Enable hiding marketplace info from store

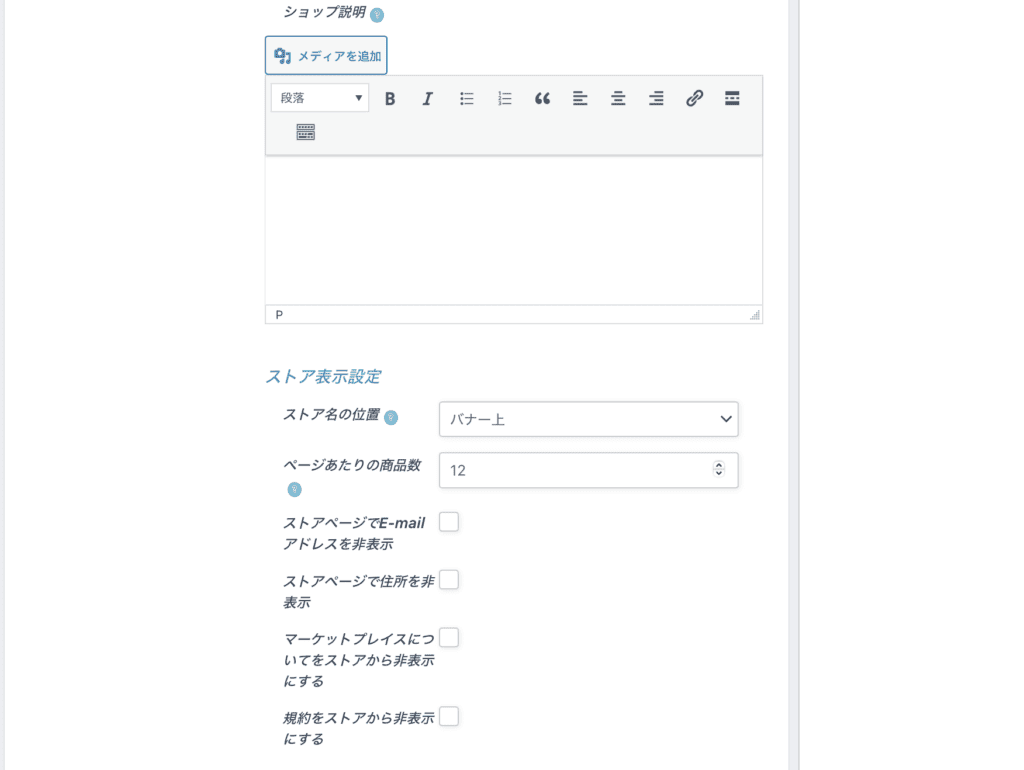[x=449, y=637]
